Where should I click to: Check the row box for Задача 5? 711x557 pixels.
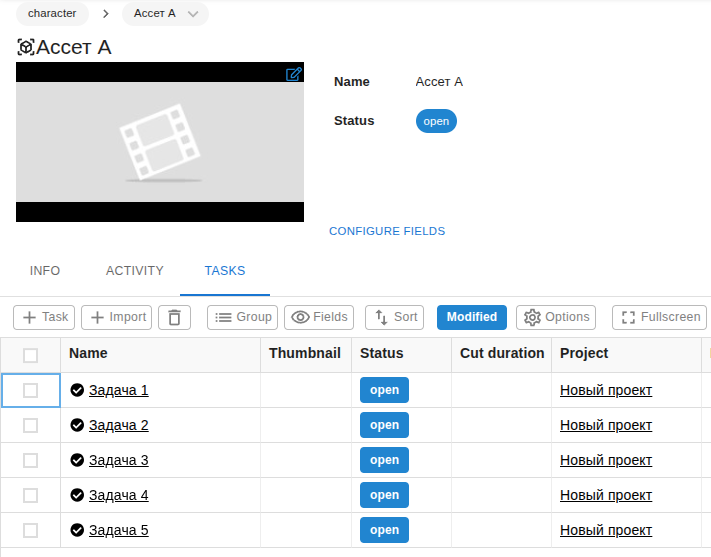point(31,530)
